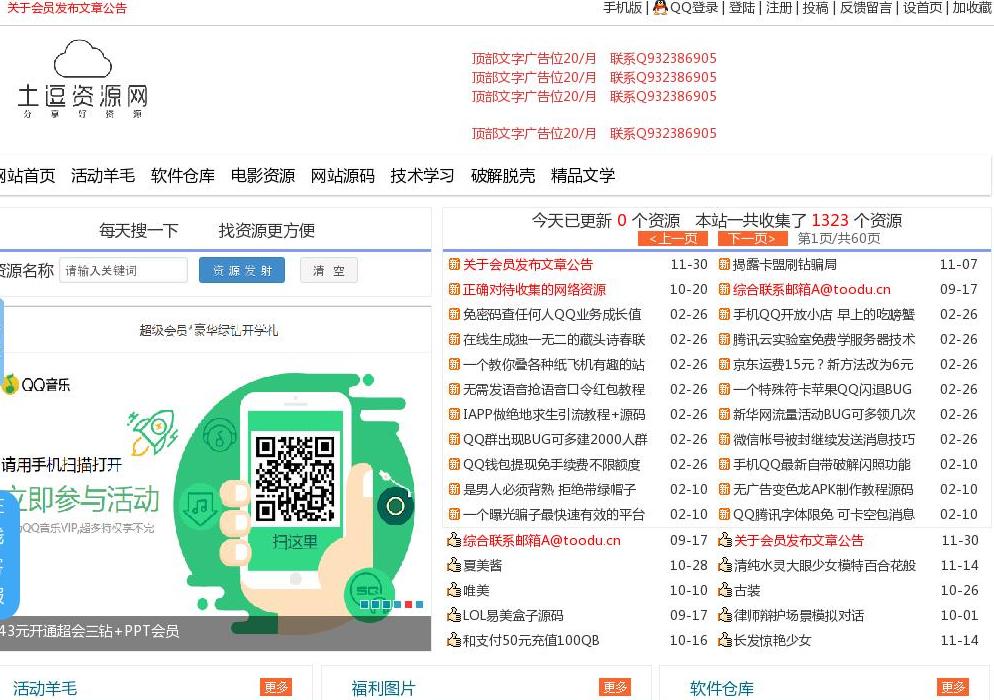Open article 微信帐号被封继续发送消息技巧
This screenshot has height=700, width=994.
click(x=824, y=439)
